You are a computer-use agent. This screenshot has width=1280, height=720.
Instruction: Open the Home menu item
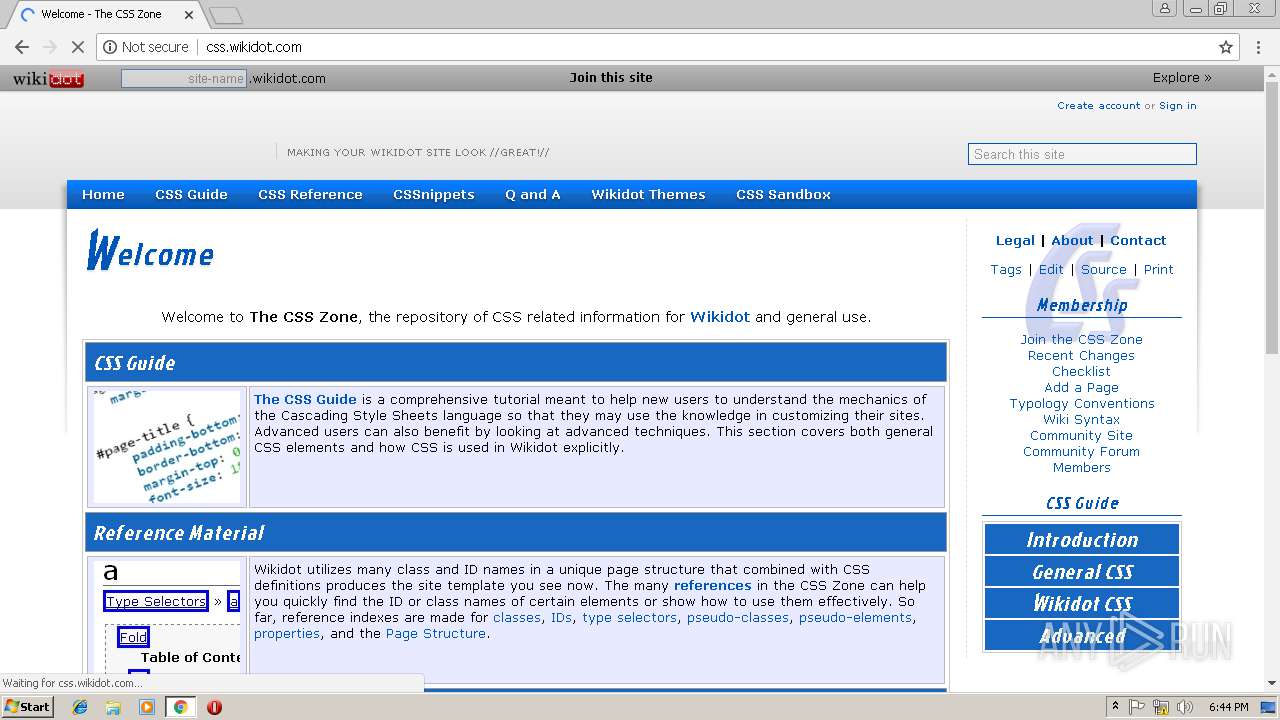click(x=103, y=195)
